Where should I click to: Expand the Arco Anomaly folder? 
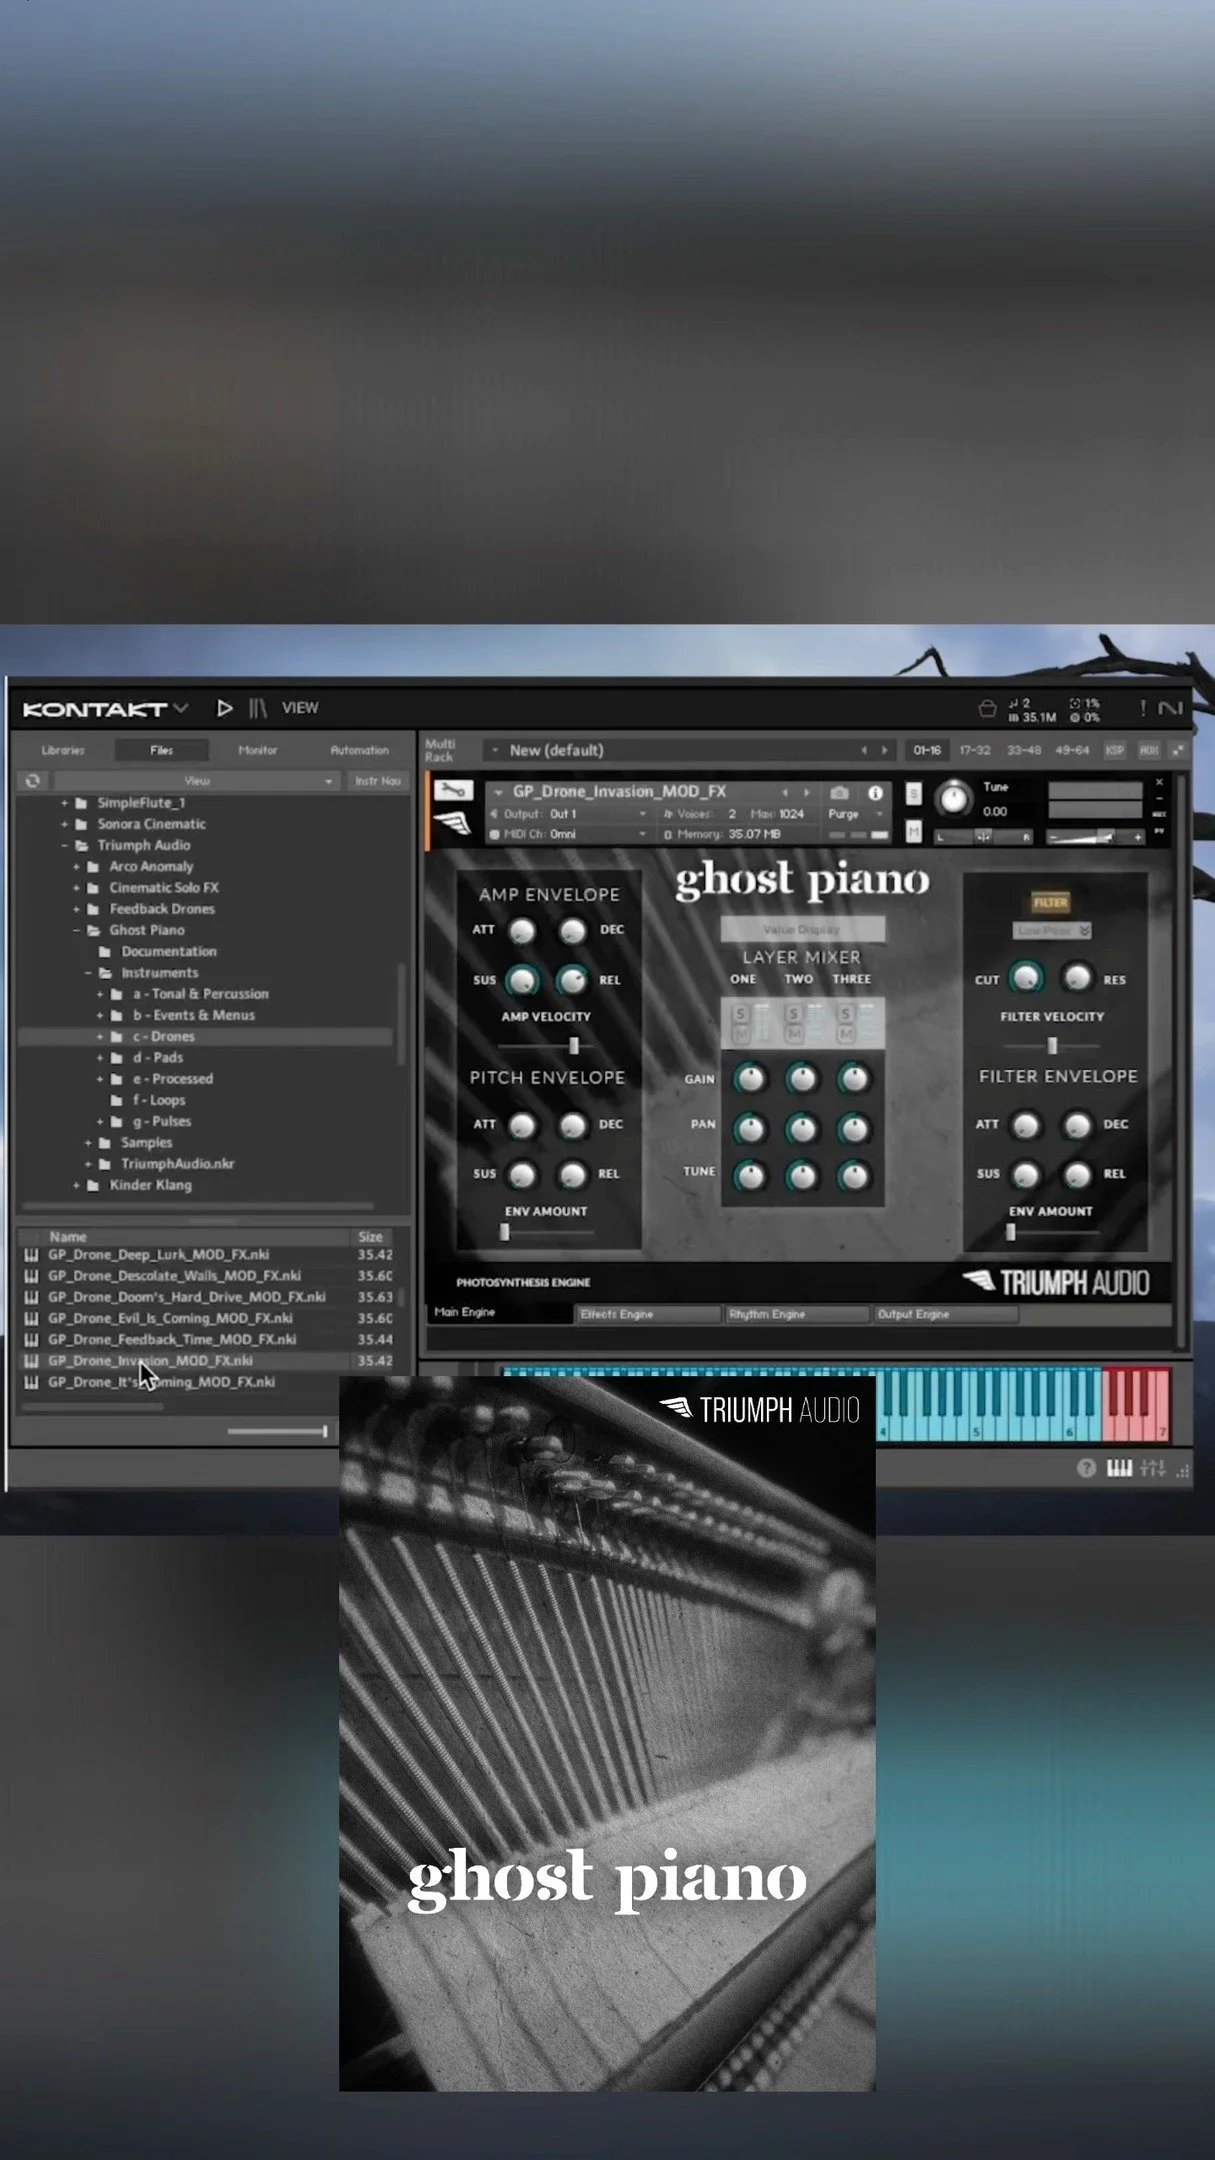click(77, 866)
